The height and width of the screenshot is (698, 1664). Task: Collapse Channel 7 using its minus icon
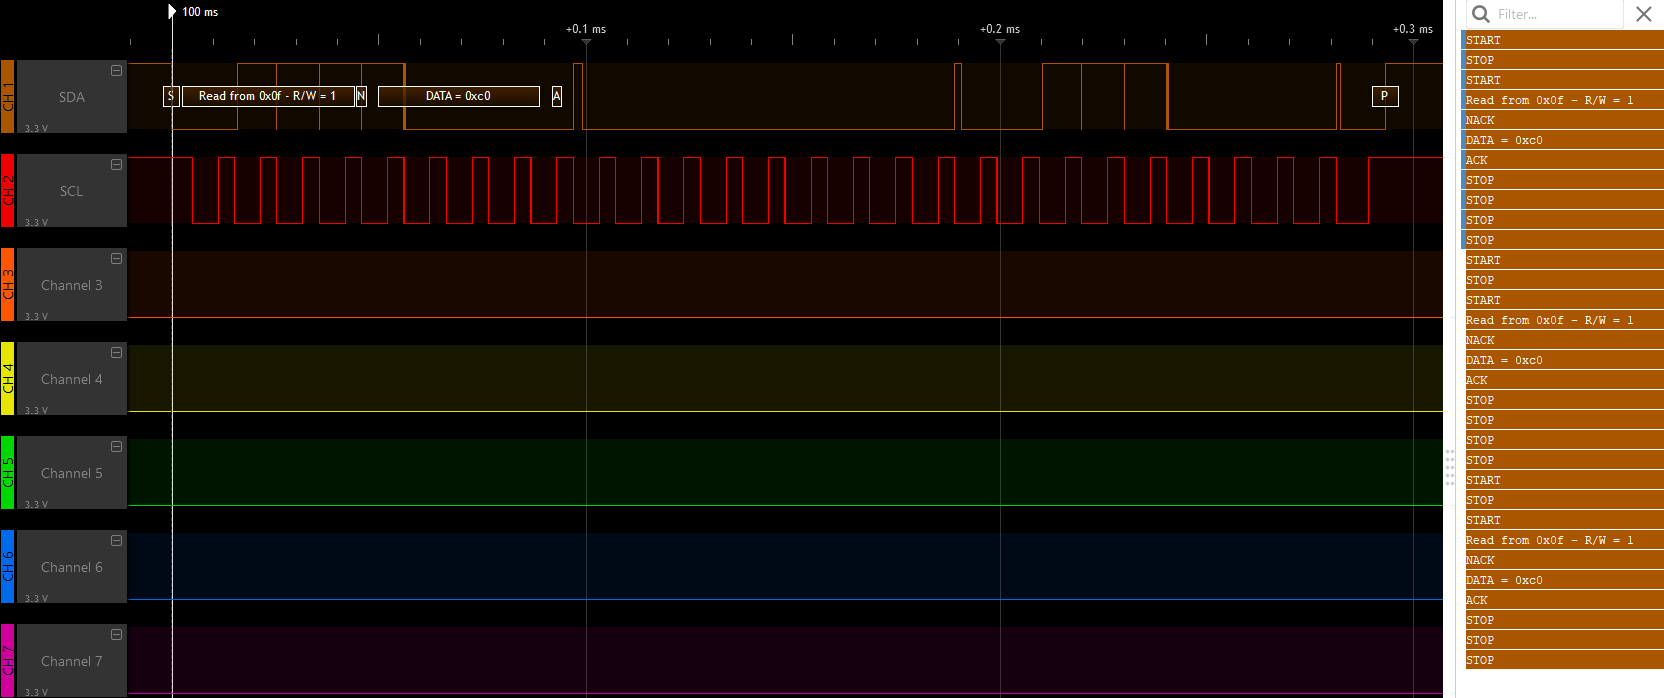point(116,635)
